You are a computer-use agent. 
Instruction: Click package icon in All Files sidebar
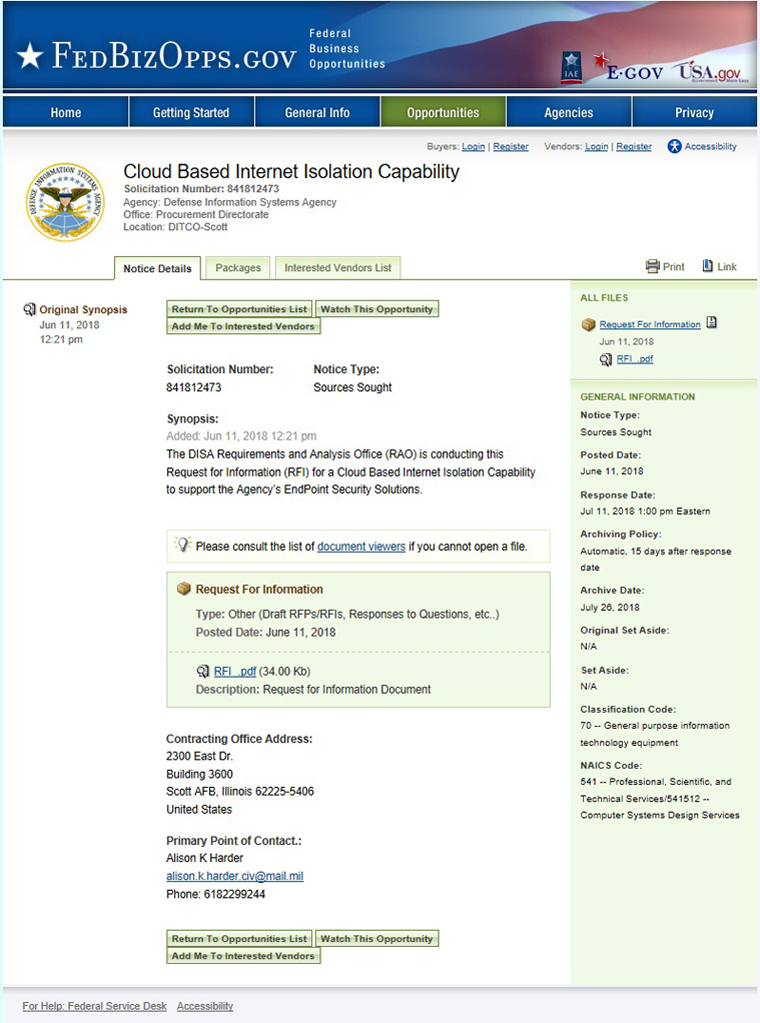tap(588, 324)
